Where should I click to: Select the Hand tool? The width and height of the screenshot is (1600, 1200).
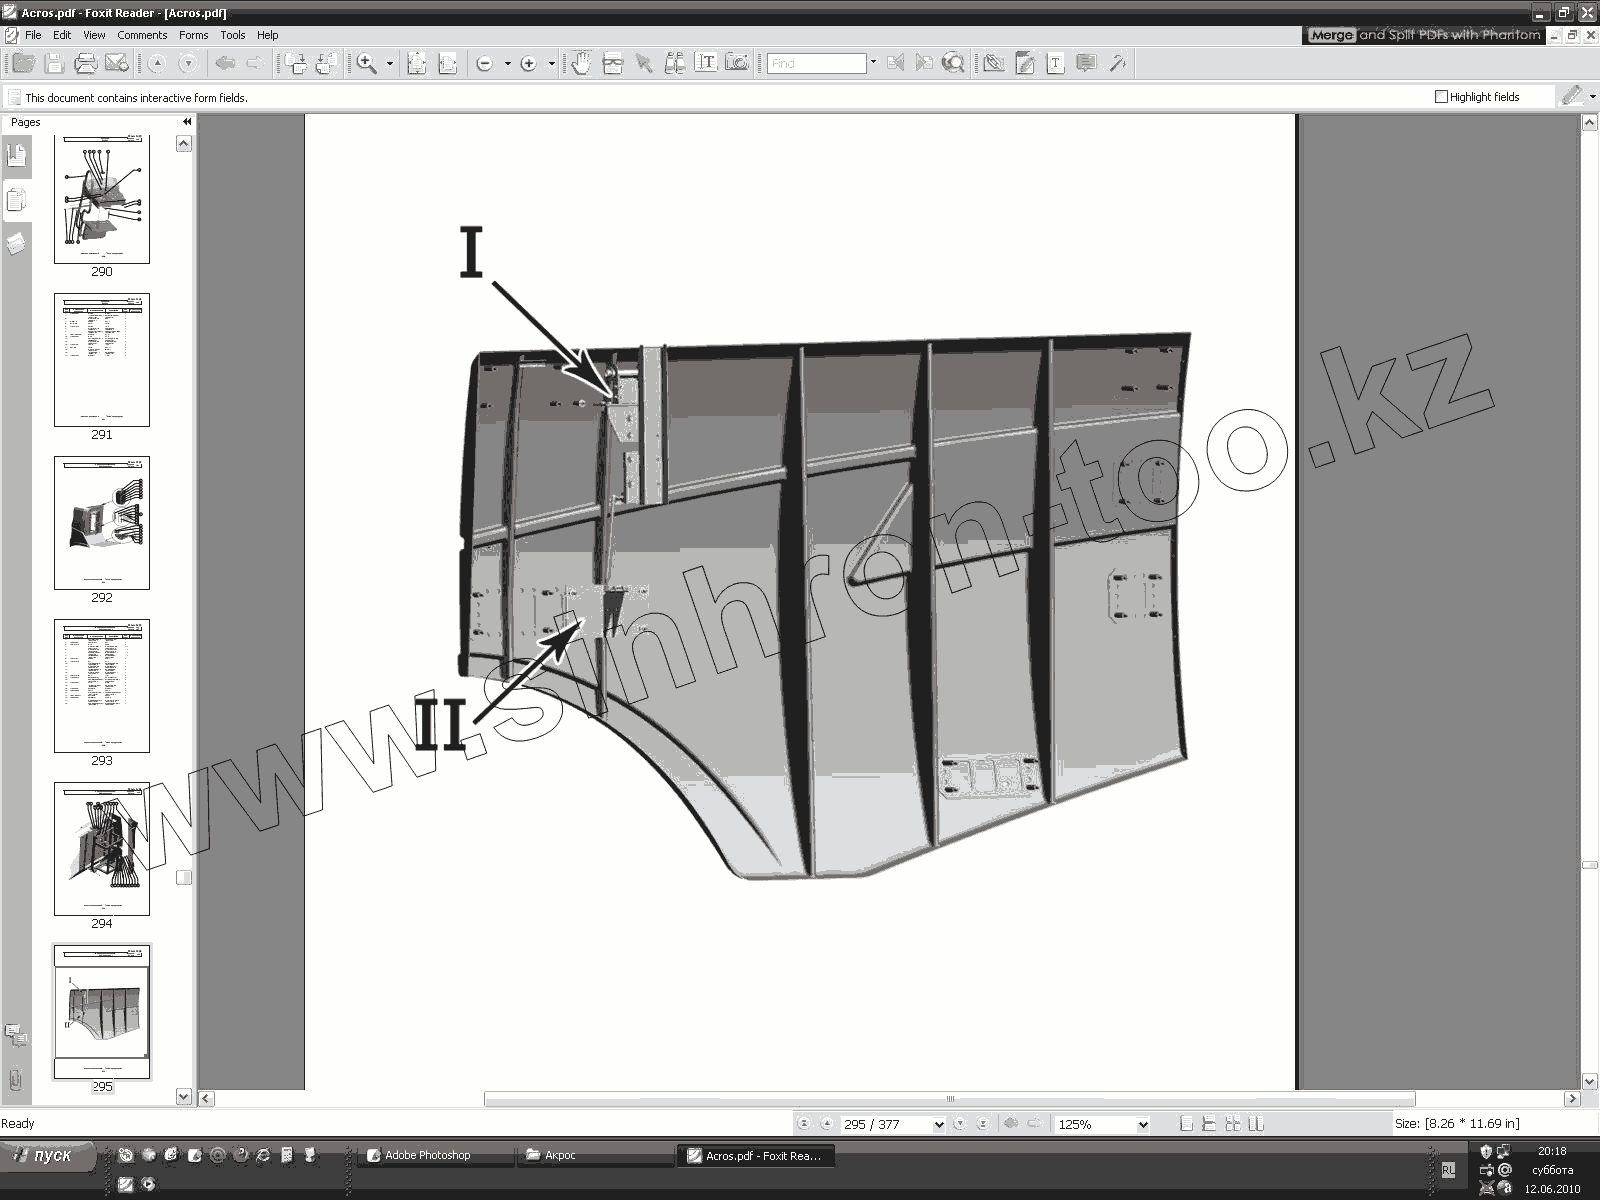point(581,64)
